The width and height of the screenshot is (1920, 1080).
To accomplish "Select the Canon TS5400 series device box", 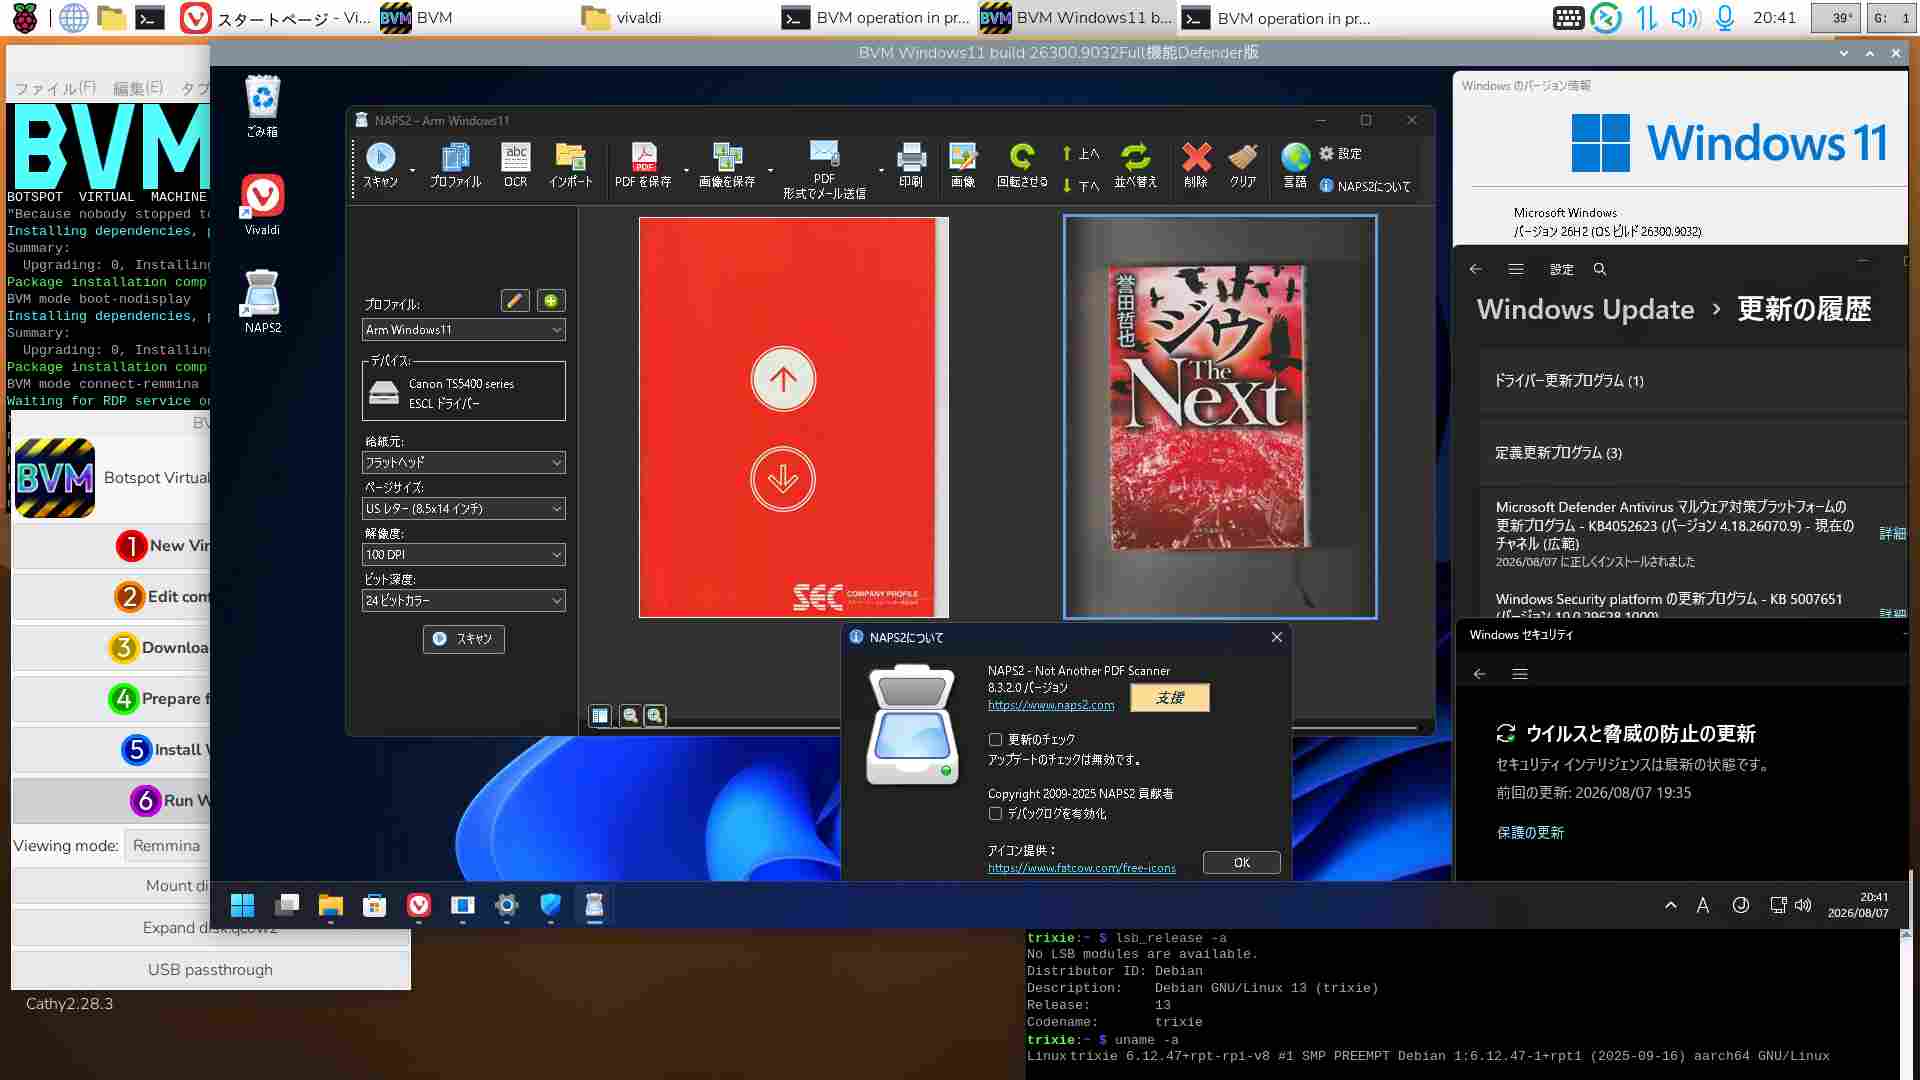I will (464, 391).
